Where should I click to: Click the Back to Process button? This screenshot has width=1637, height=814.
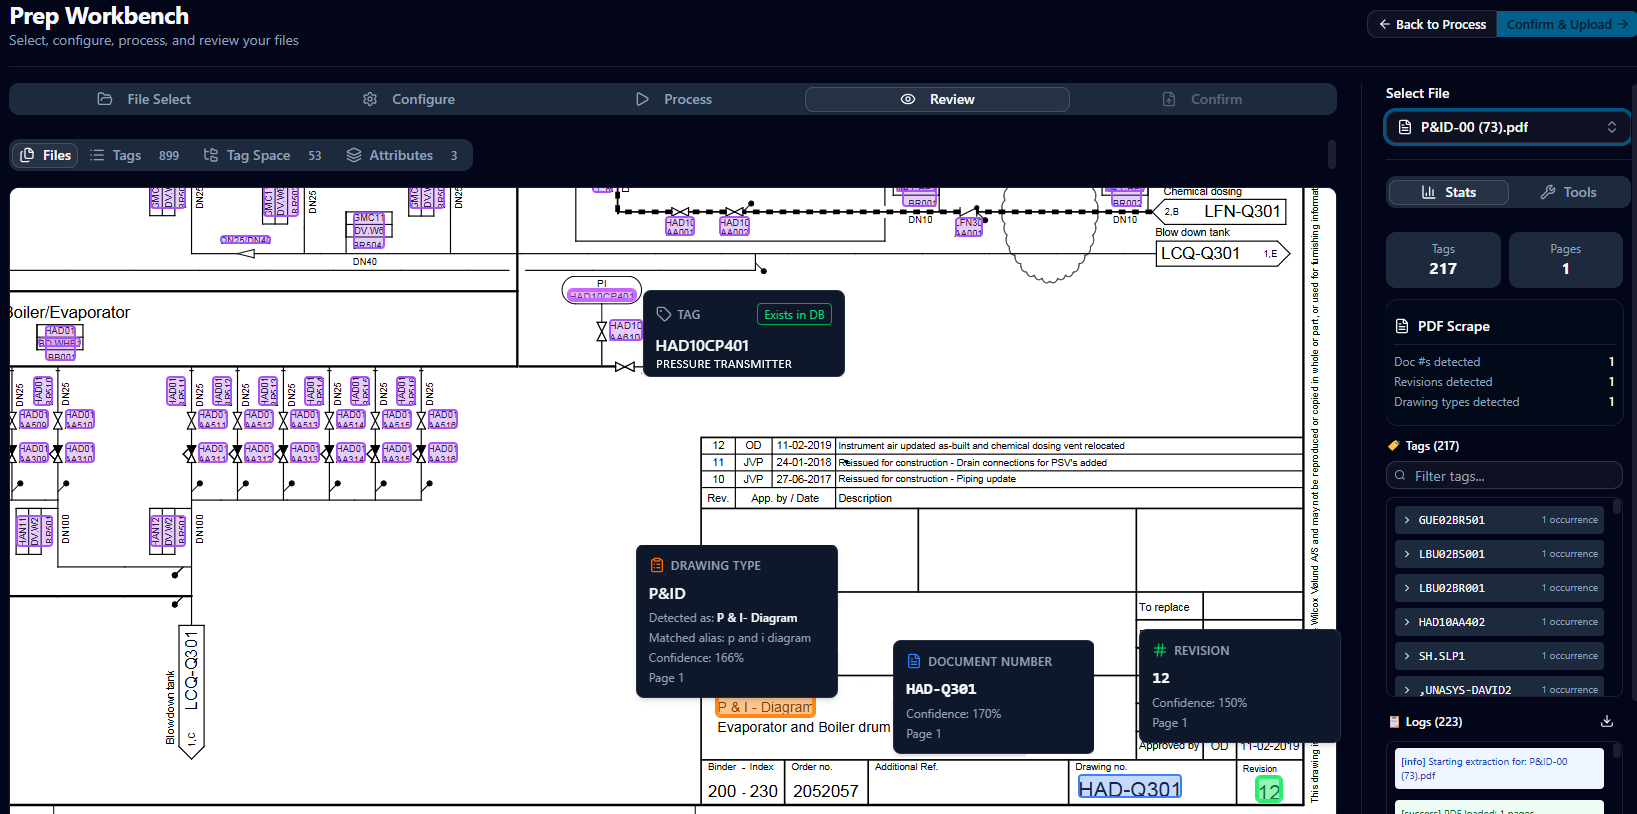click(1432, 24)
